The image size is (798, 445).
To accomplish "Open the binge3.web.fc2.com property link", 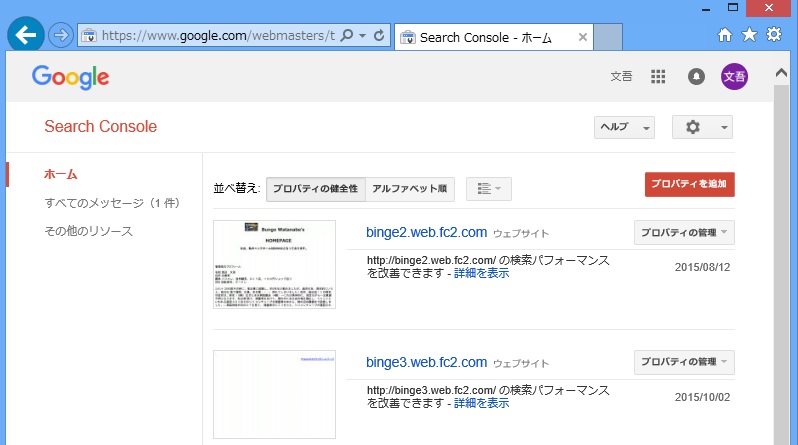I will [426, 362].
